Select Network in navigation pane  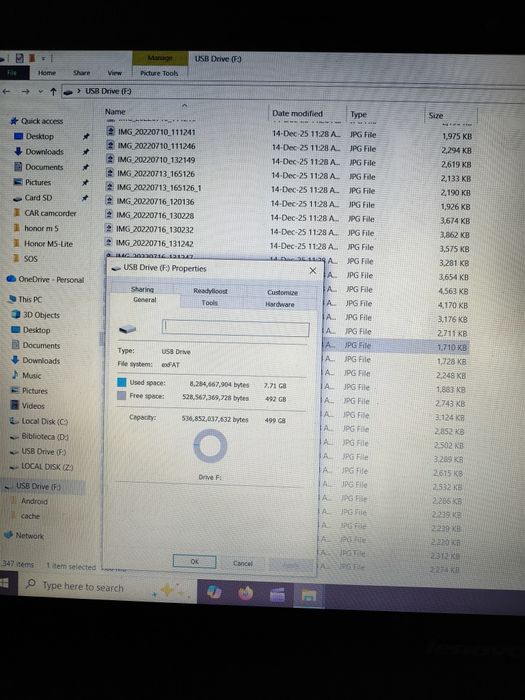24,535
